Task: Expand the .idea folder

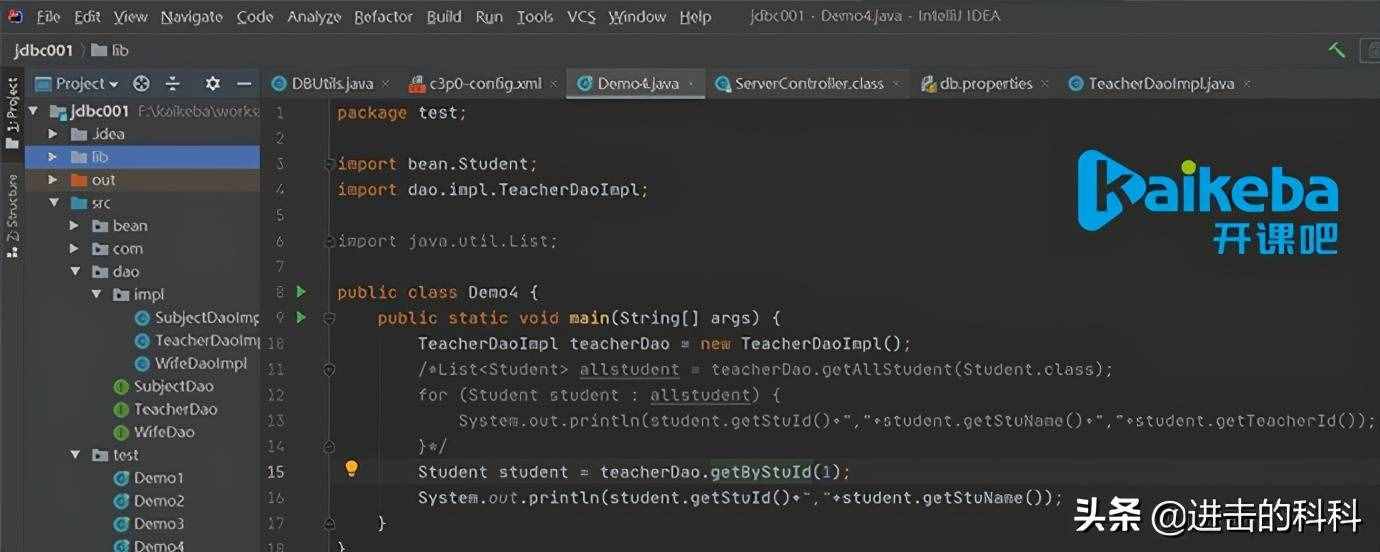Action: [52, 134]
